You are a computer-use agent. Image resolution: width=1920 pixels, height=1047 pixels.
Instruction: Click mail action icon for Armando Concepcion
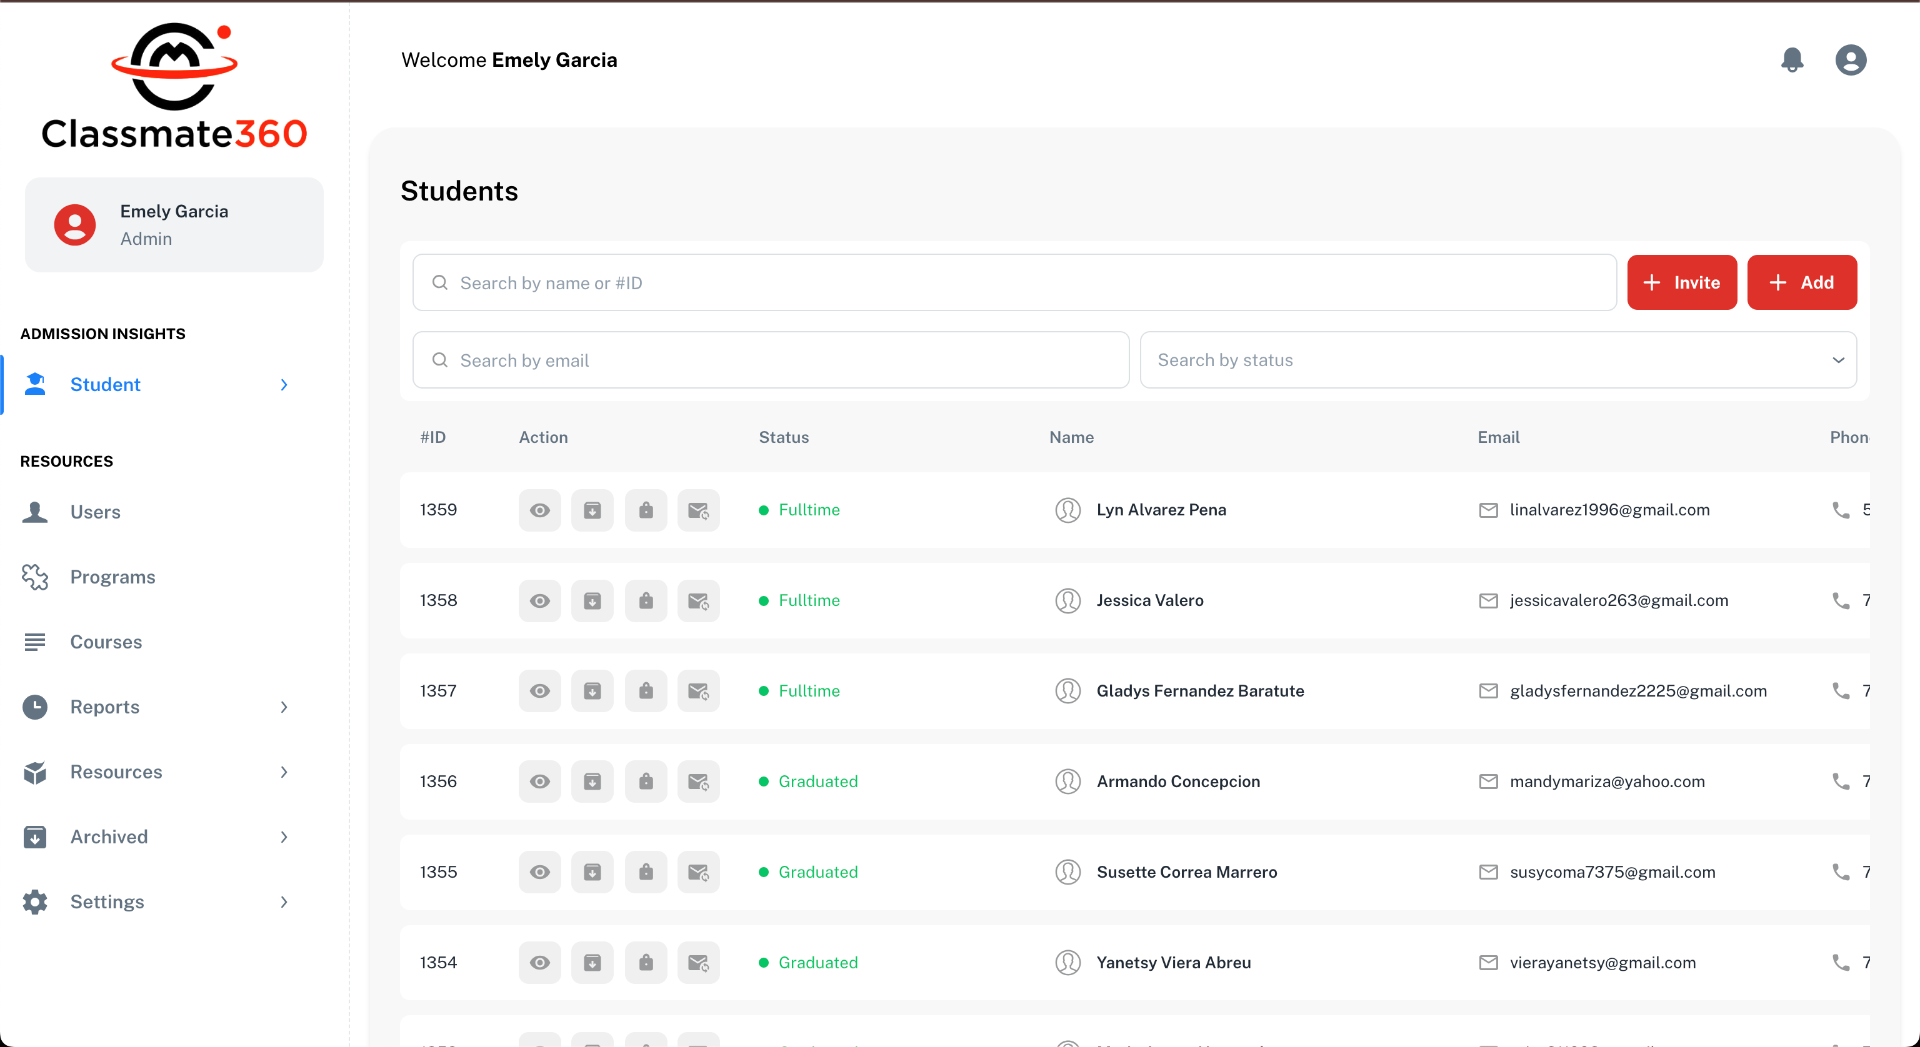click(699, 782)
